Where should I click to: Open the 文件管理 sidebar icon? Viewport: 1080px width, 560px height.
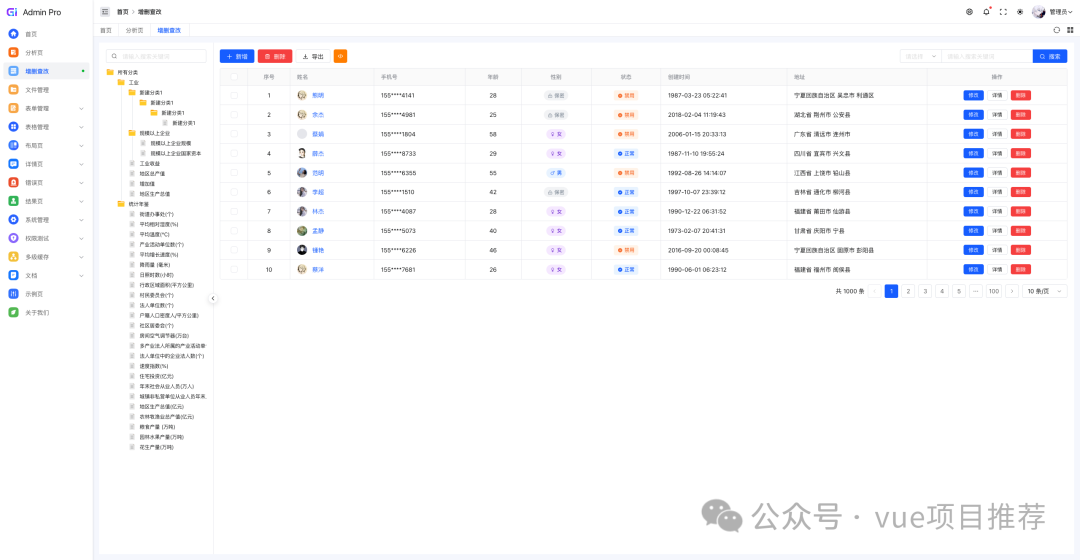click(x=13, y=90)
